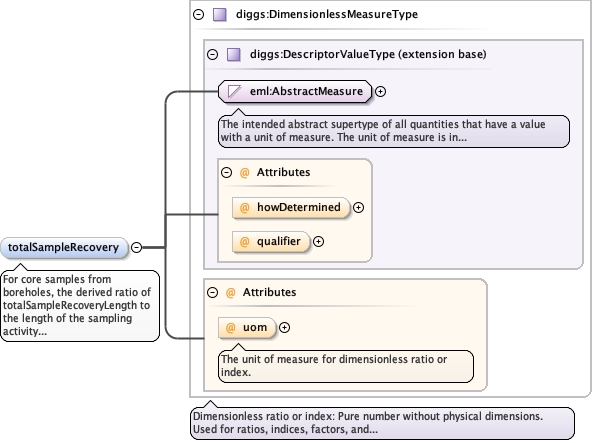Screen dimensions: 593x443
Task: Collapse the diggs:DescriptorValueType extension base
Action: [213, 54]
